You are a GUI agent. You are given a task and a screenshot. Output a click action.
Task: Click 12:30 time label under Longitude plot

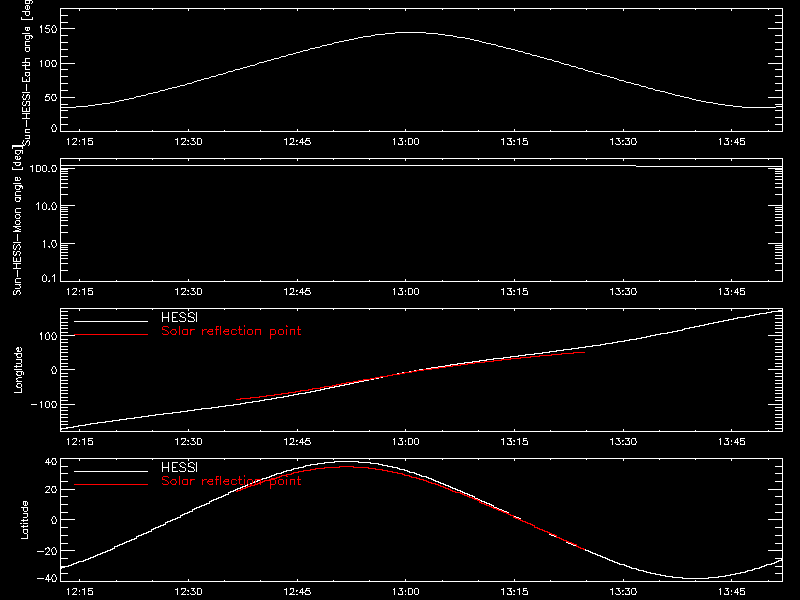tap(188, 442)
